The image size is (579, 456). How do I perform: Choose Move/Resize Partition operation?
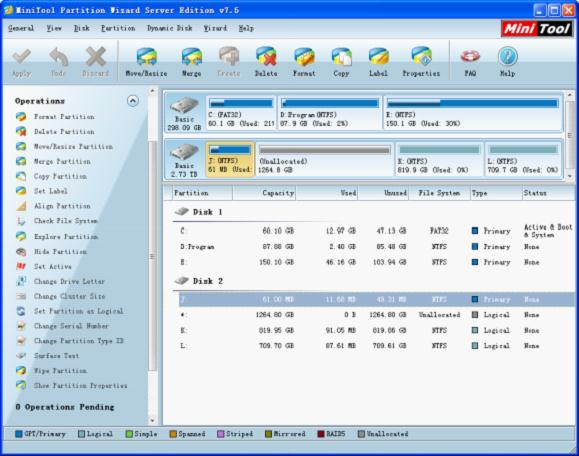73,147
